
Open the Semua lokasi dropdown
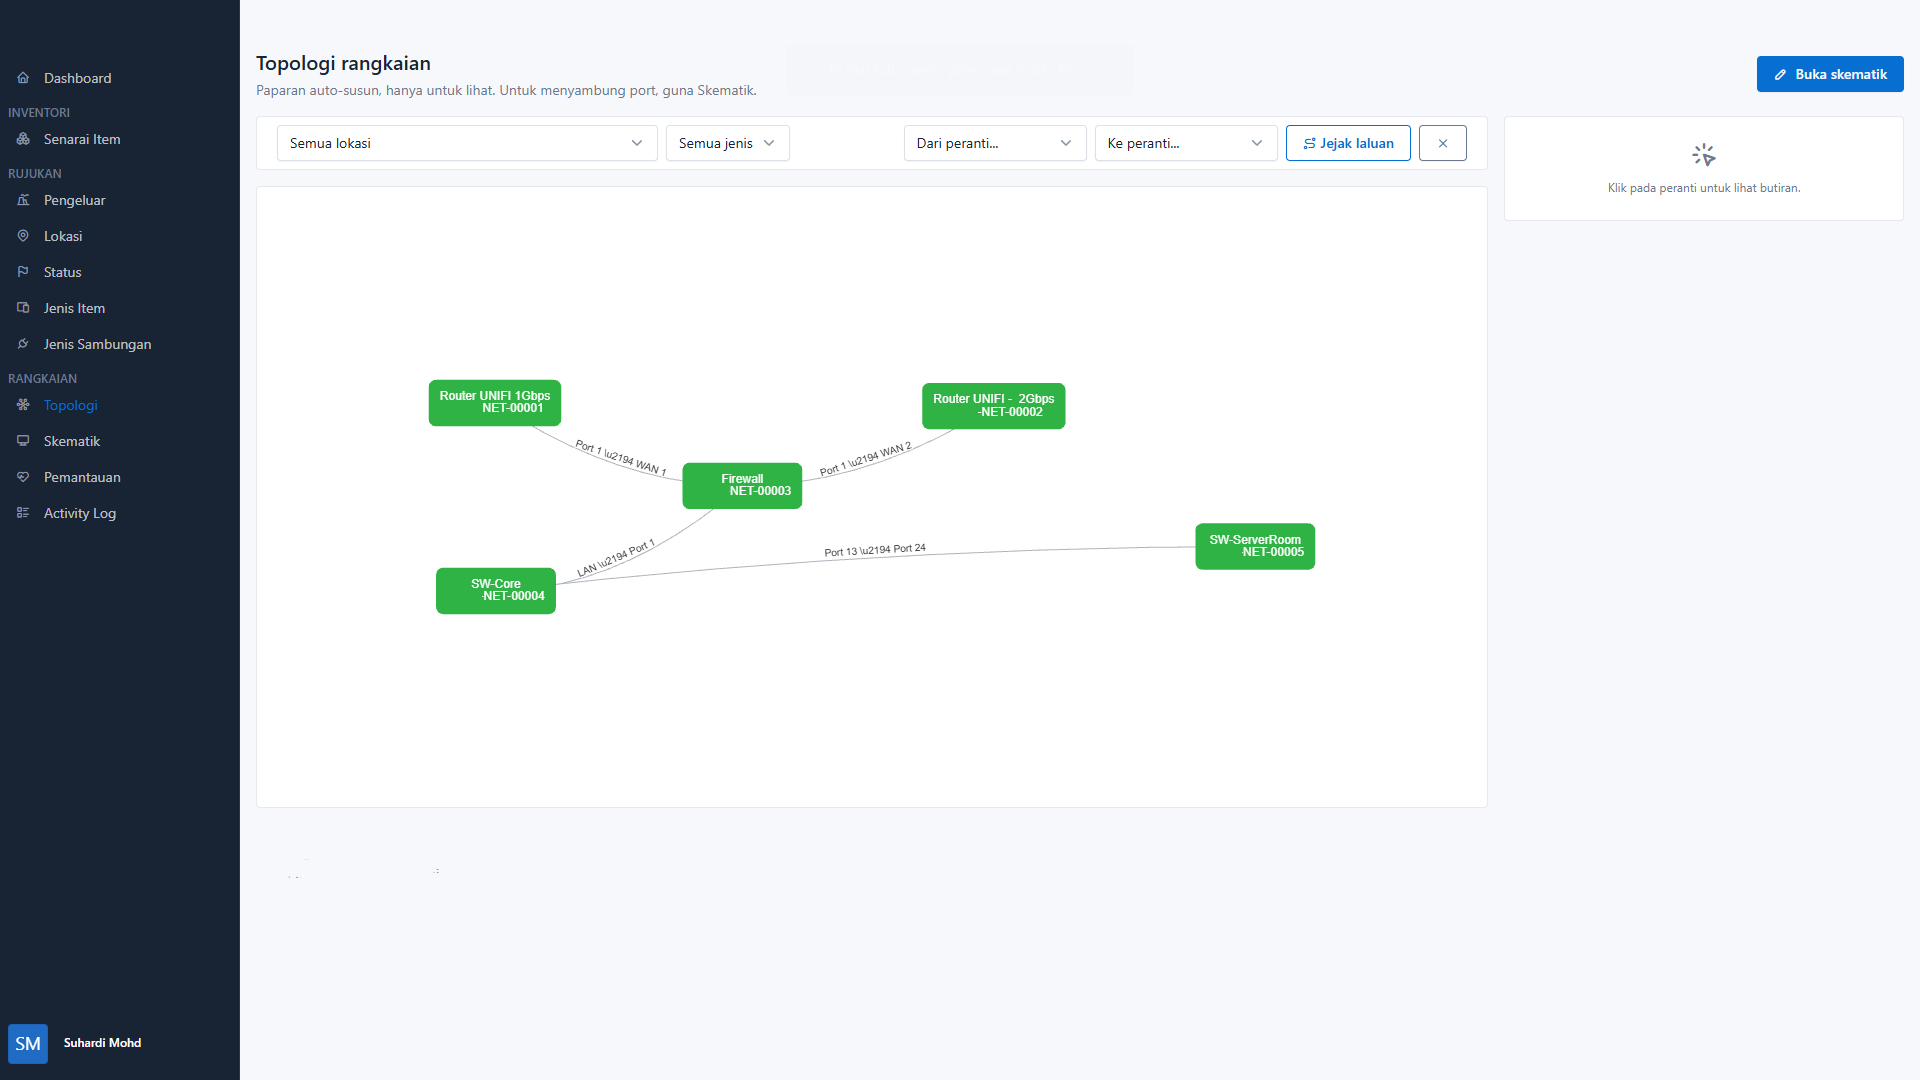467,143
